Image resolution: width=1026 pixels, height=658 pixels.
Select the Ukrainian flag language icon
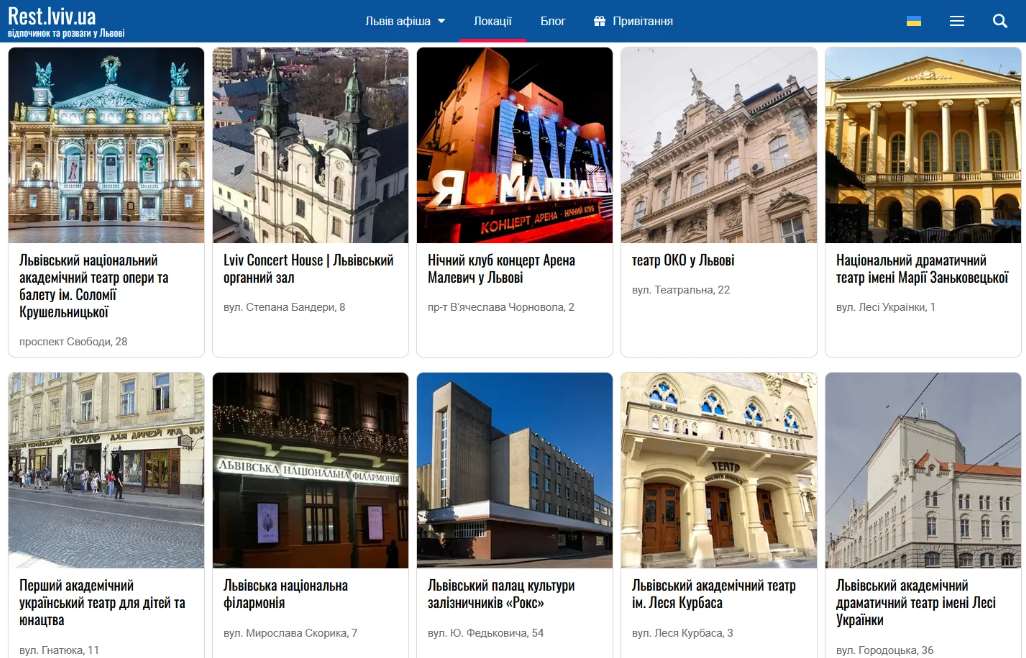coord(914,21)
